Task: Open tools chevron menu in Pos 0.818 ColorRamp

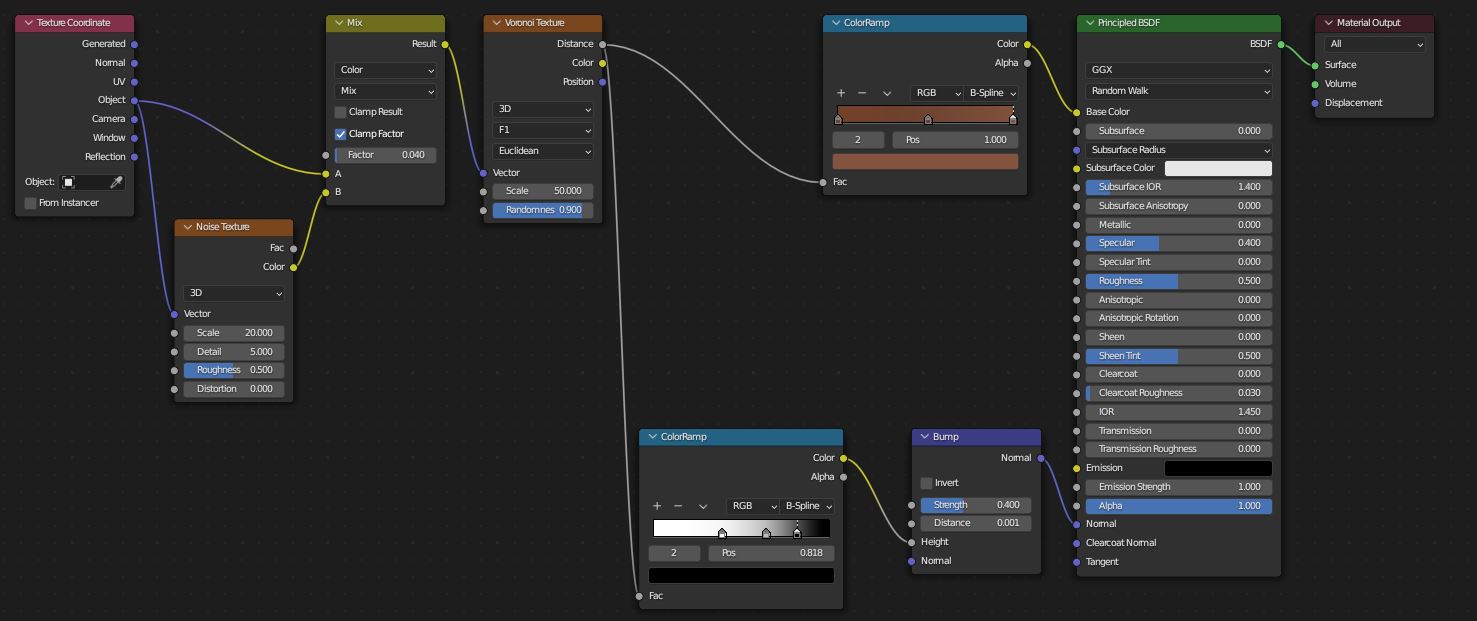Action: point(703,506)
